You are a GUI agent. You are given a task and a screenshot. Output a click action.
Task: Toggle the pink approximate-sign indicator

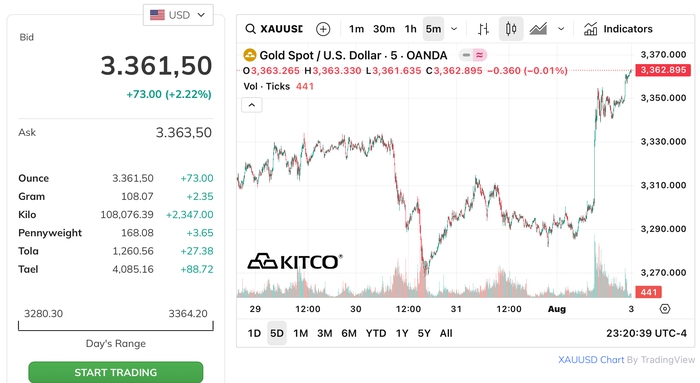pos(479,55)
